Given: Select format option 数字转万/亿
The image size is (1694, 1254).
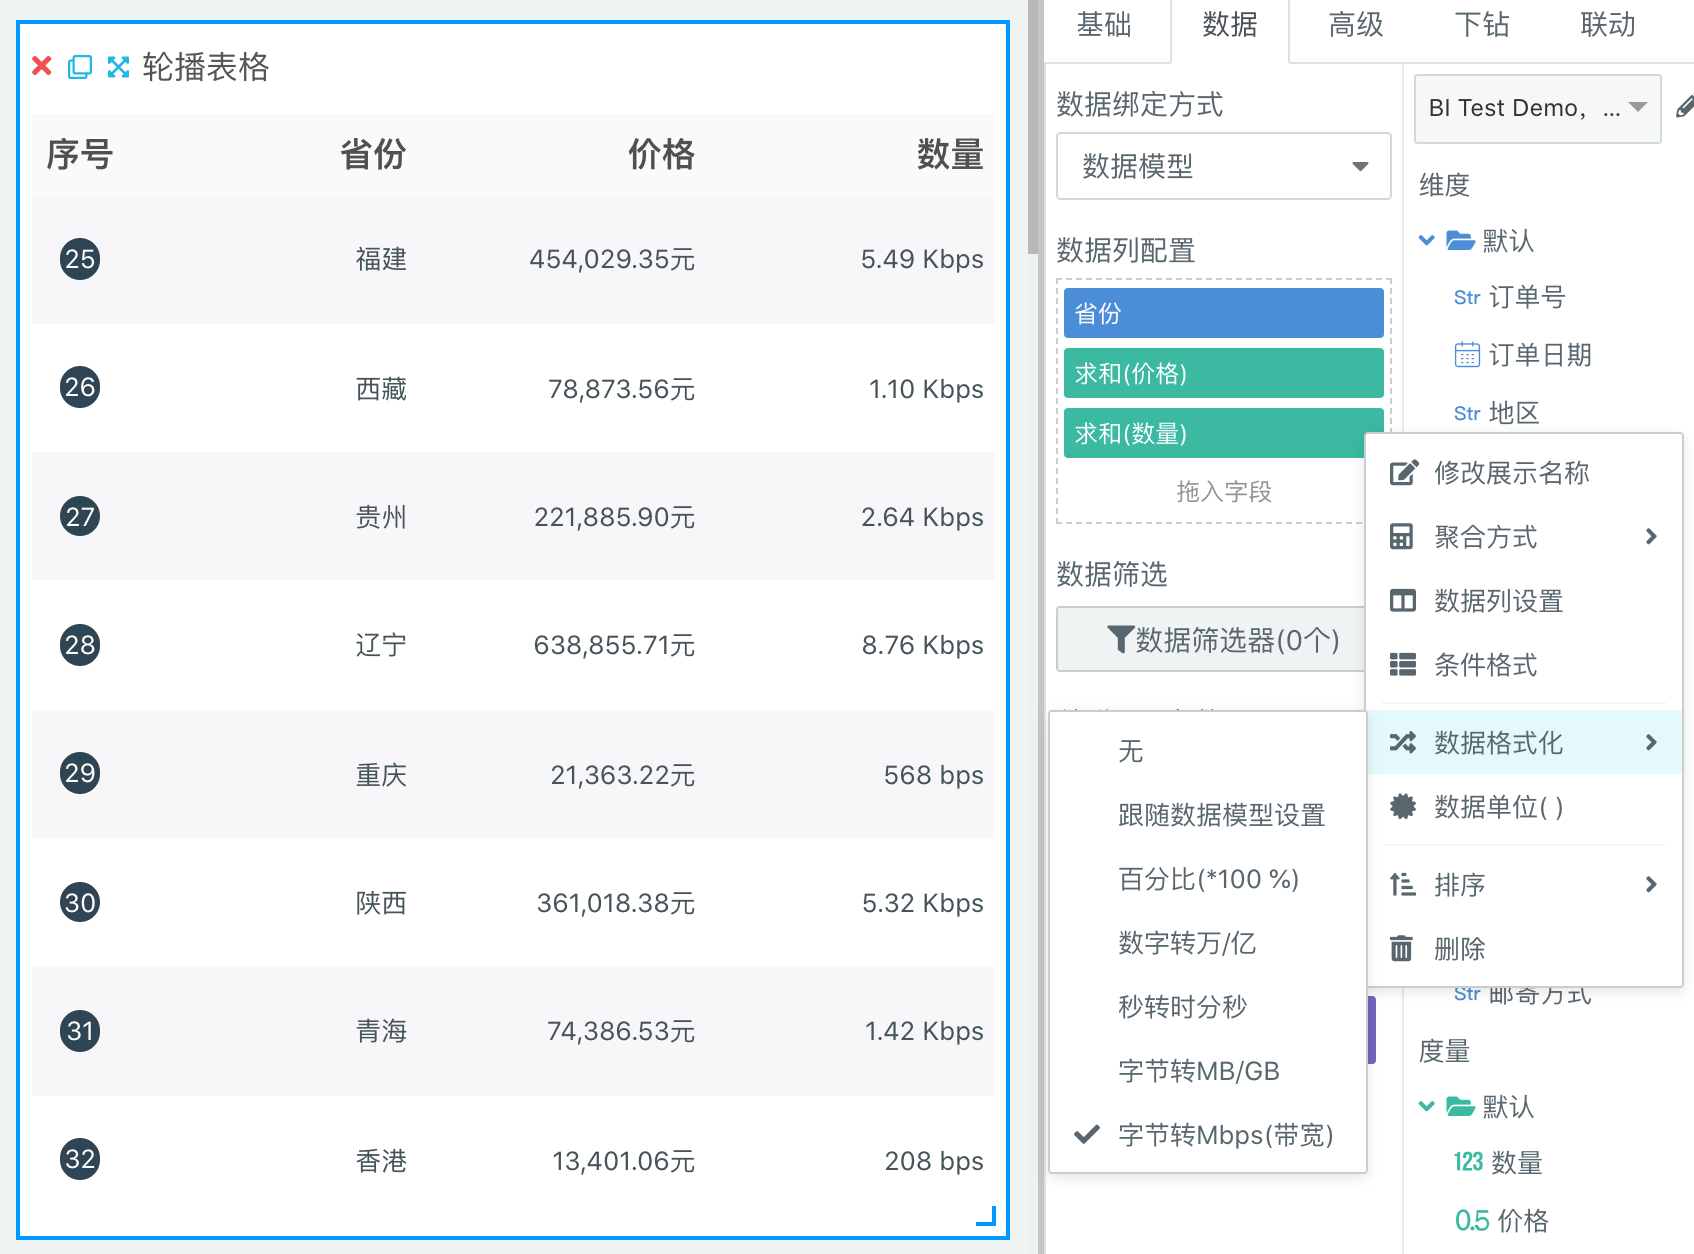Looking at the screenshot, I should click(x=1207, y=943).
